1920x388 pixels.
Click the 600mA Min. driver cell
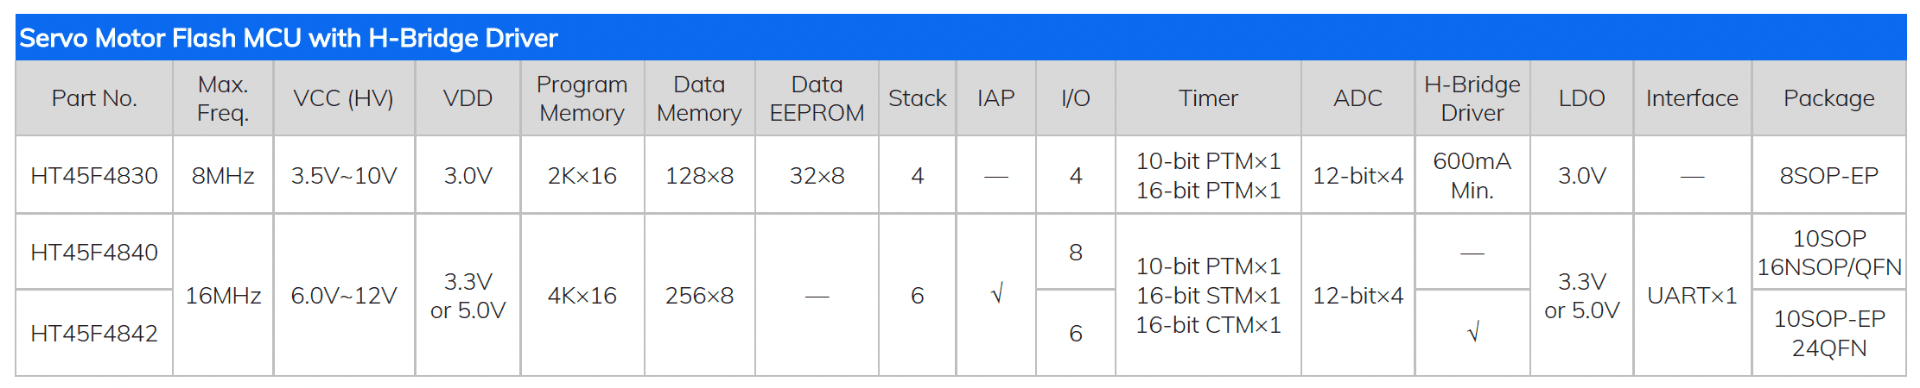[x=1472, y=176]
